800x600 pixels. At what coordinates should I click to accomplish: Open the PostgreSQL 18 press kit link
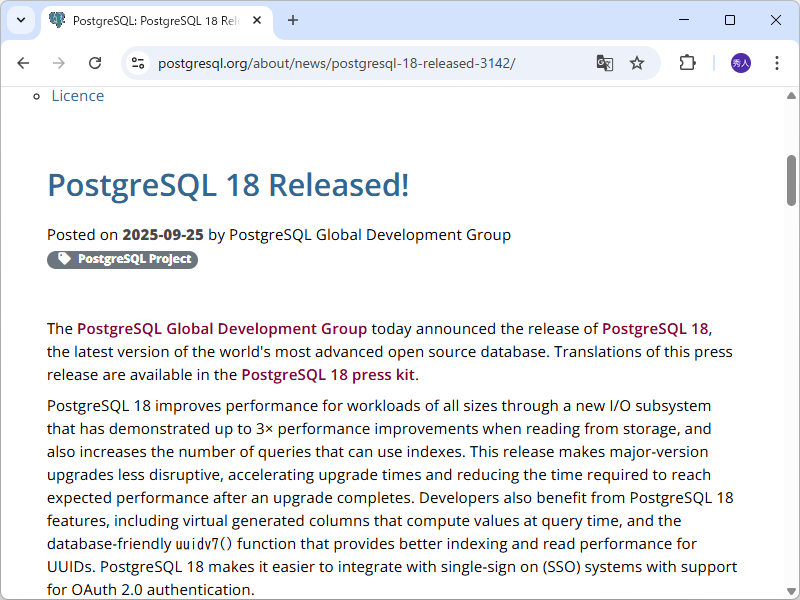pos(328,374)
